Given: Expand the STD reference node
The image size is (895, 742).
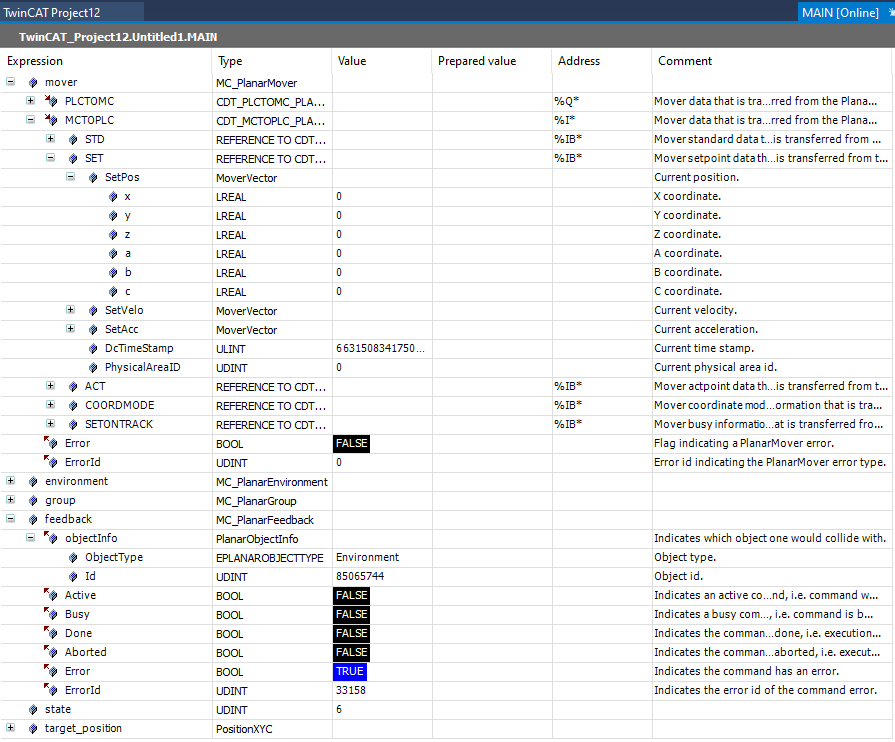Looking at the screenshot, I should coord(50,139).
